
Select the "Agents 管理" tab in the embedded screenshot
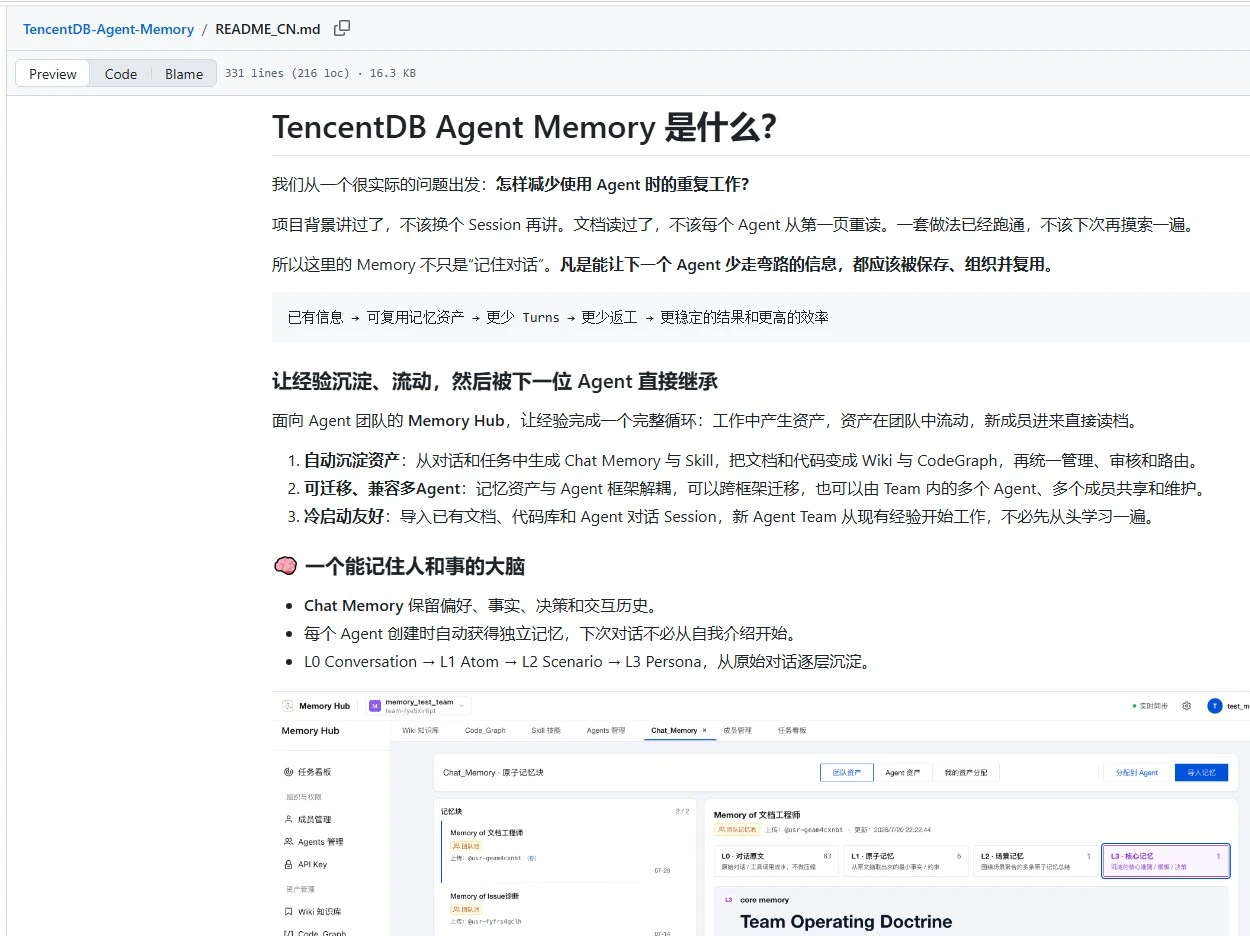coord(606,731)
